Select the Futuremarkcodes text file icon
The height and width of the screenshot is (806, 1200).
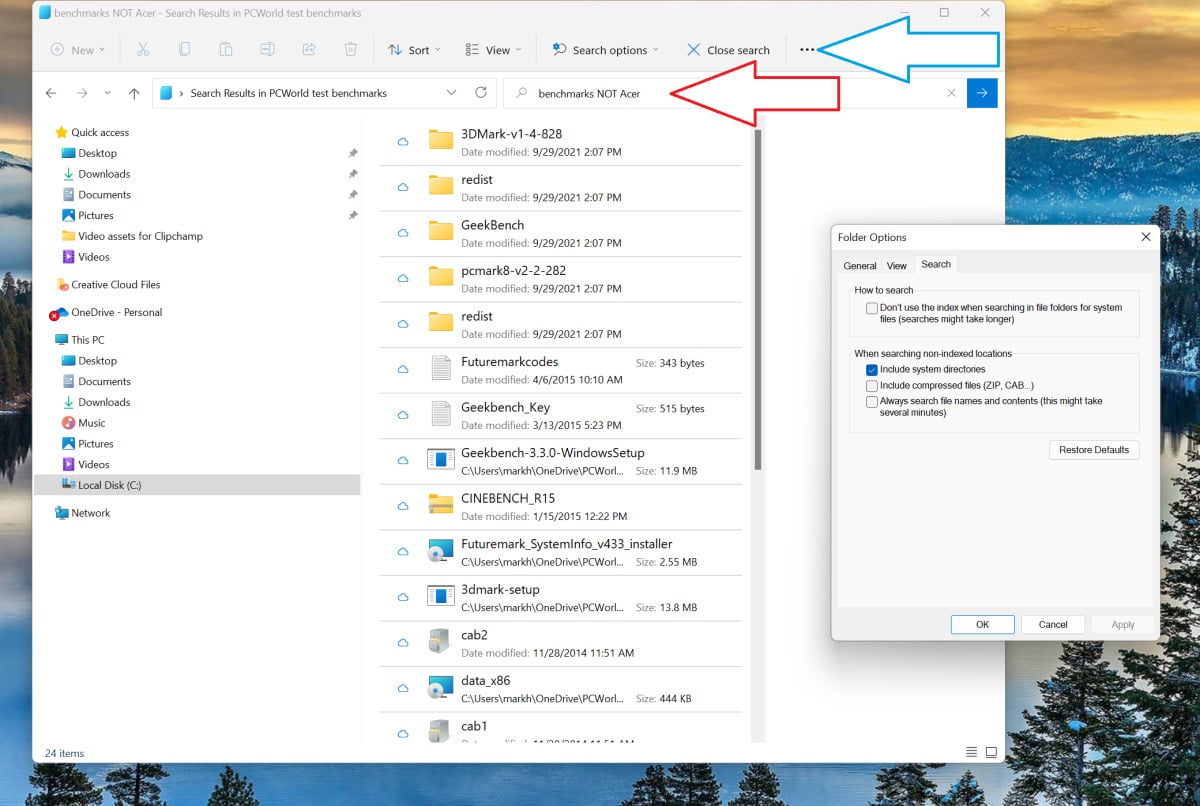(x=441, y=367)
